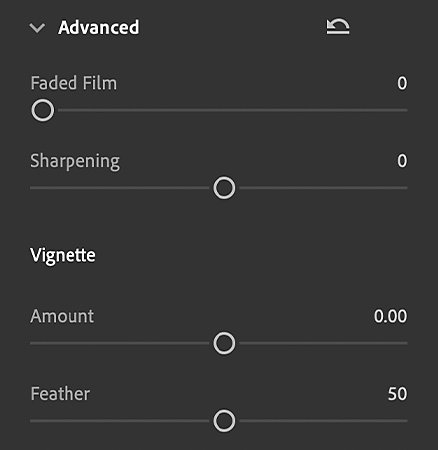Click the Sharpening label
Viewport: 438px width, 450px height.
point(75,162)
